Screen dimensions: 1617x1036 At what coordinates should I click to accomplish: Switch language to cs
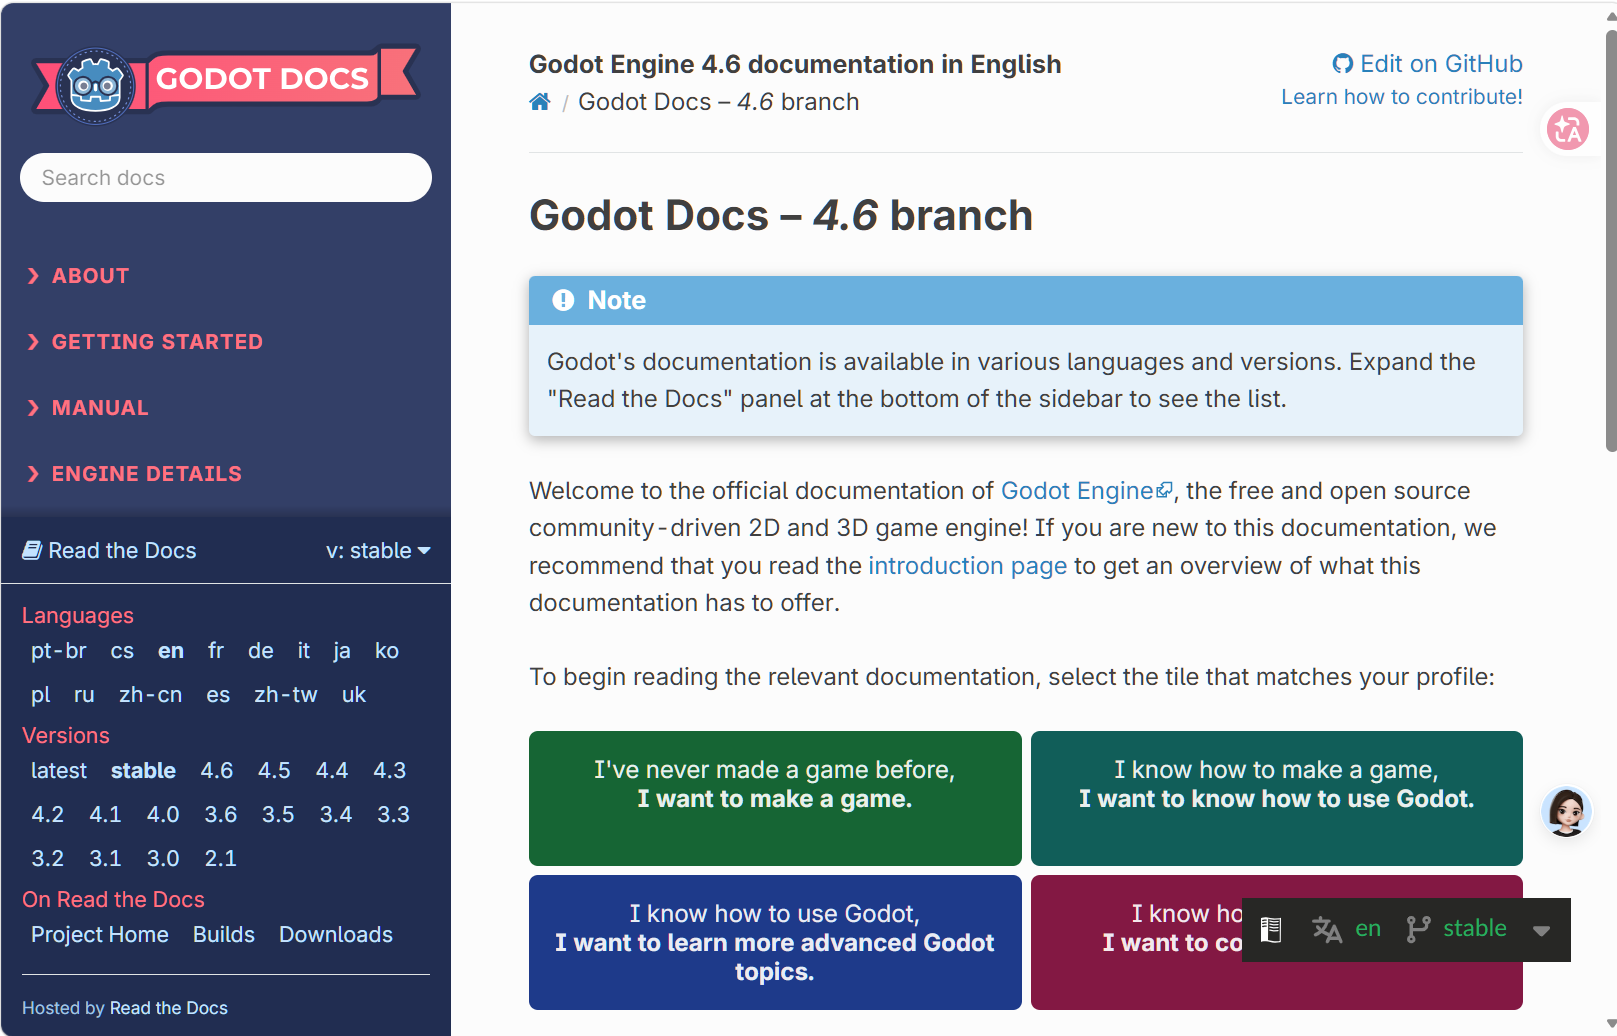122,651
